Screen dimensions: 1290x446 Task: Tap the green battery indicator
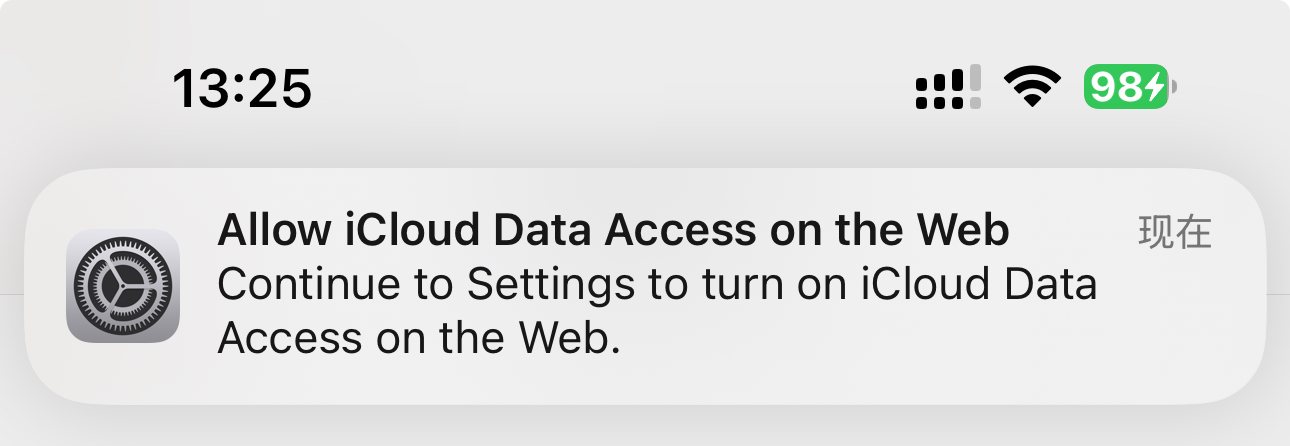tap(1125, 88)
